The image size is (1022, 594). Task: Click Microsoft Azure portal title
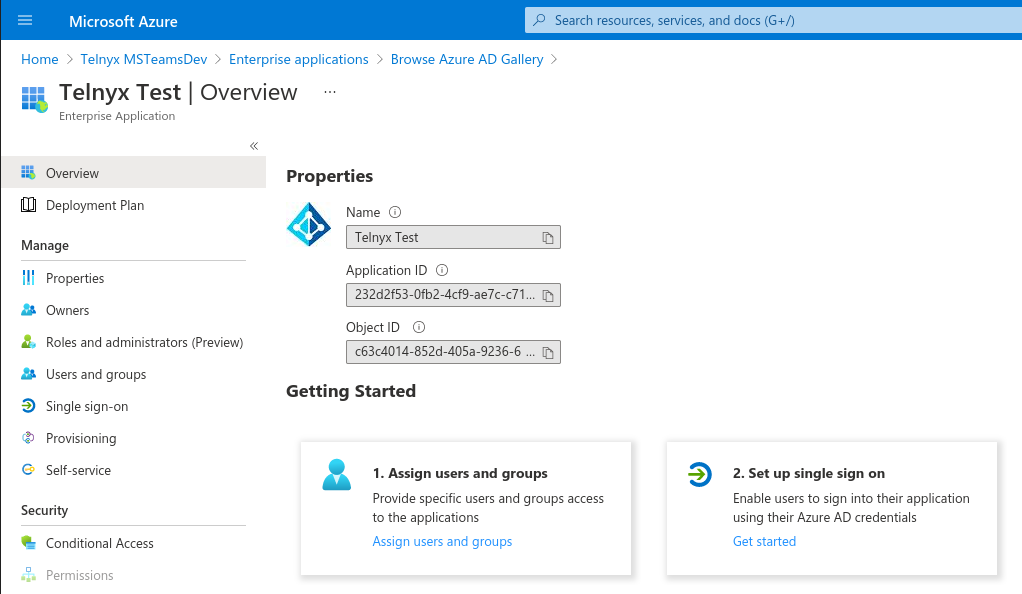pos(123,22)
